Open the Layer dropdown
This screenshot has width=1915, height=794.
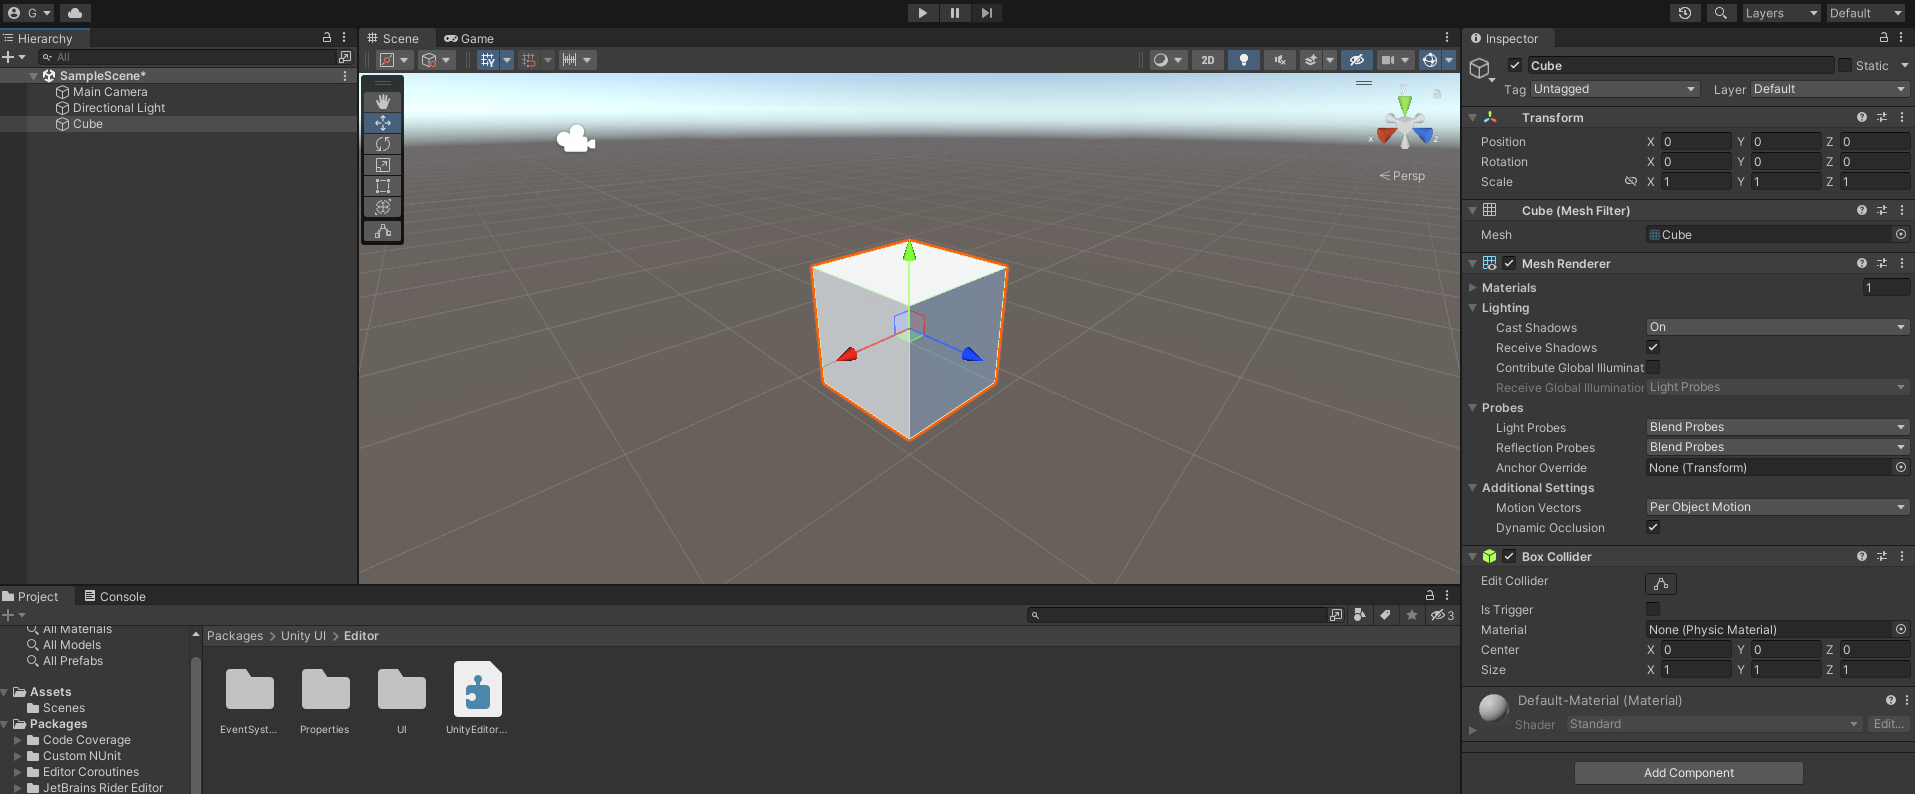coord(1830,89)
